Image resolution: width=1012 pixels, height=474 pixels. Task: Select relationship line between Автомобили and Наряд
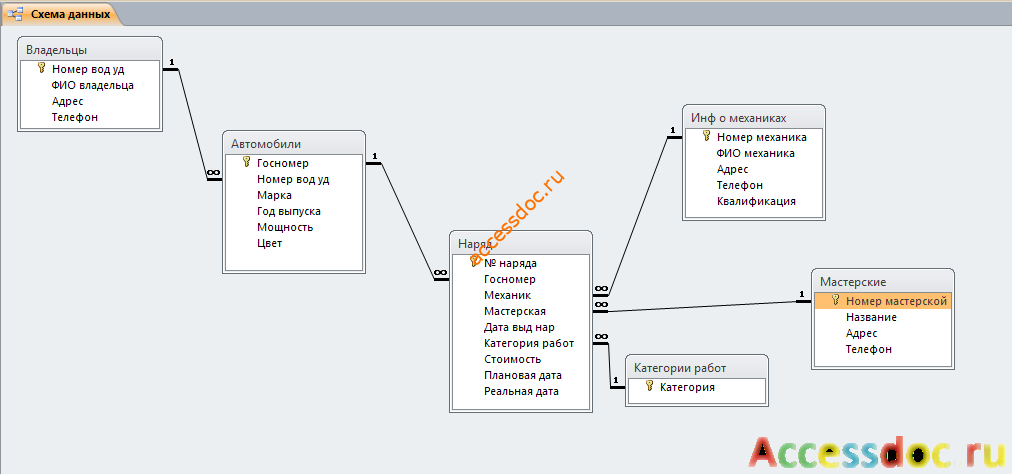pyautogui.click(x=409, y=222)
